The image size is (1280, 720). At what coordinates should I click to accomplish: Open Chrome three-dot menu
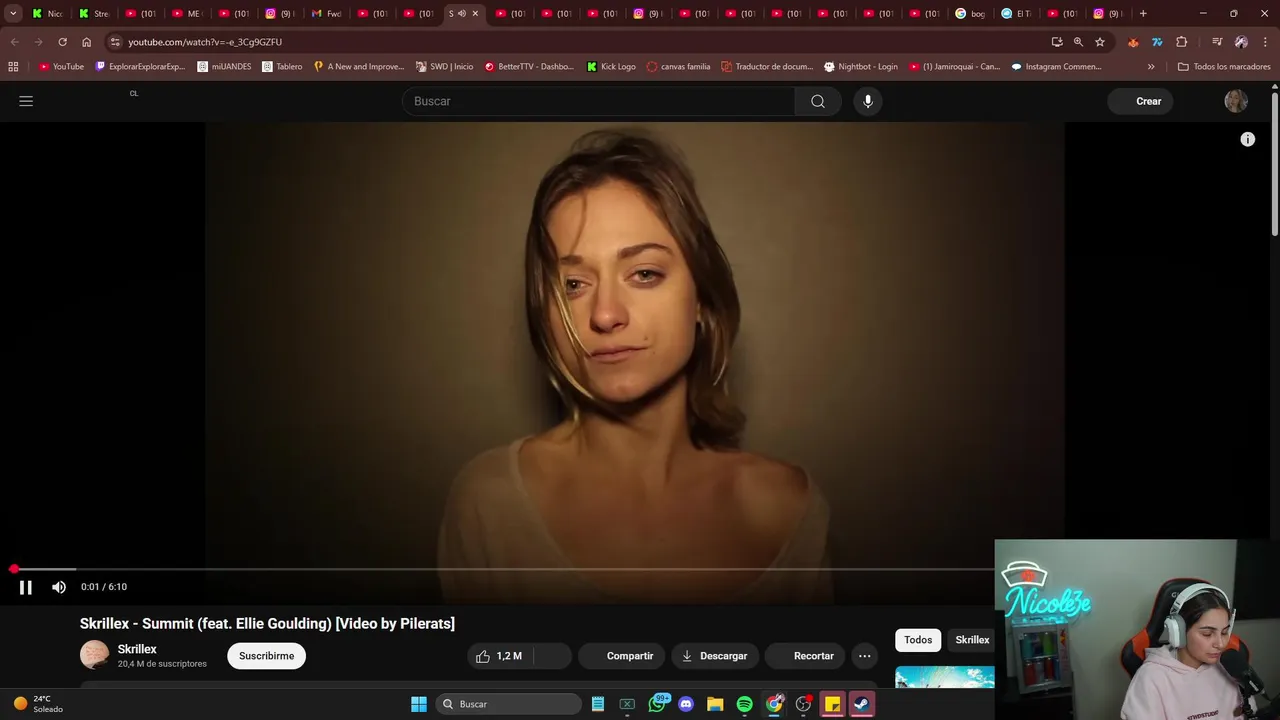pos(1265,42)
